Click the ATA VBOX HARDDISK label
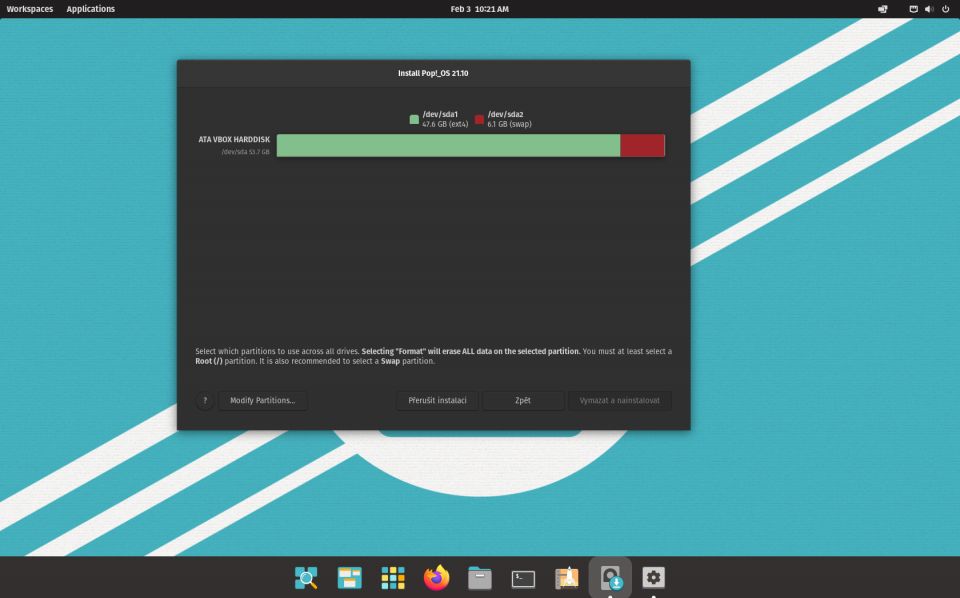 [234, 140]
